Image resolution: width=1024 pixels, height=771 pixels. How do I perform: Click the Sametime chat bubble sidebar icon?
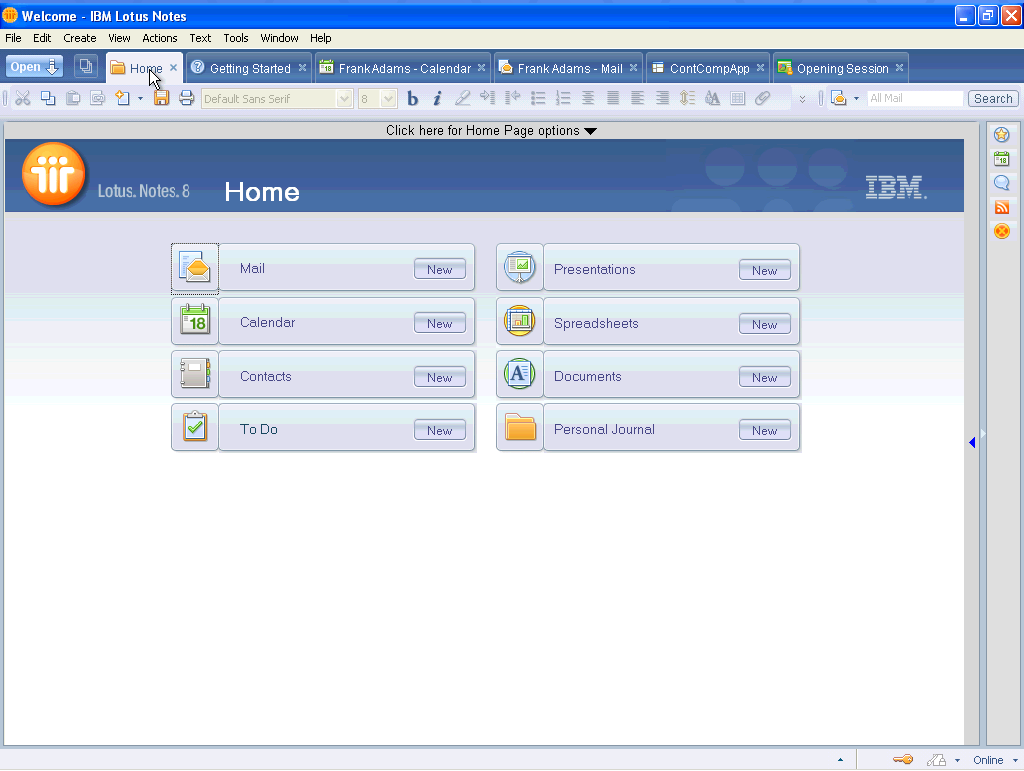click(1001, 183)
